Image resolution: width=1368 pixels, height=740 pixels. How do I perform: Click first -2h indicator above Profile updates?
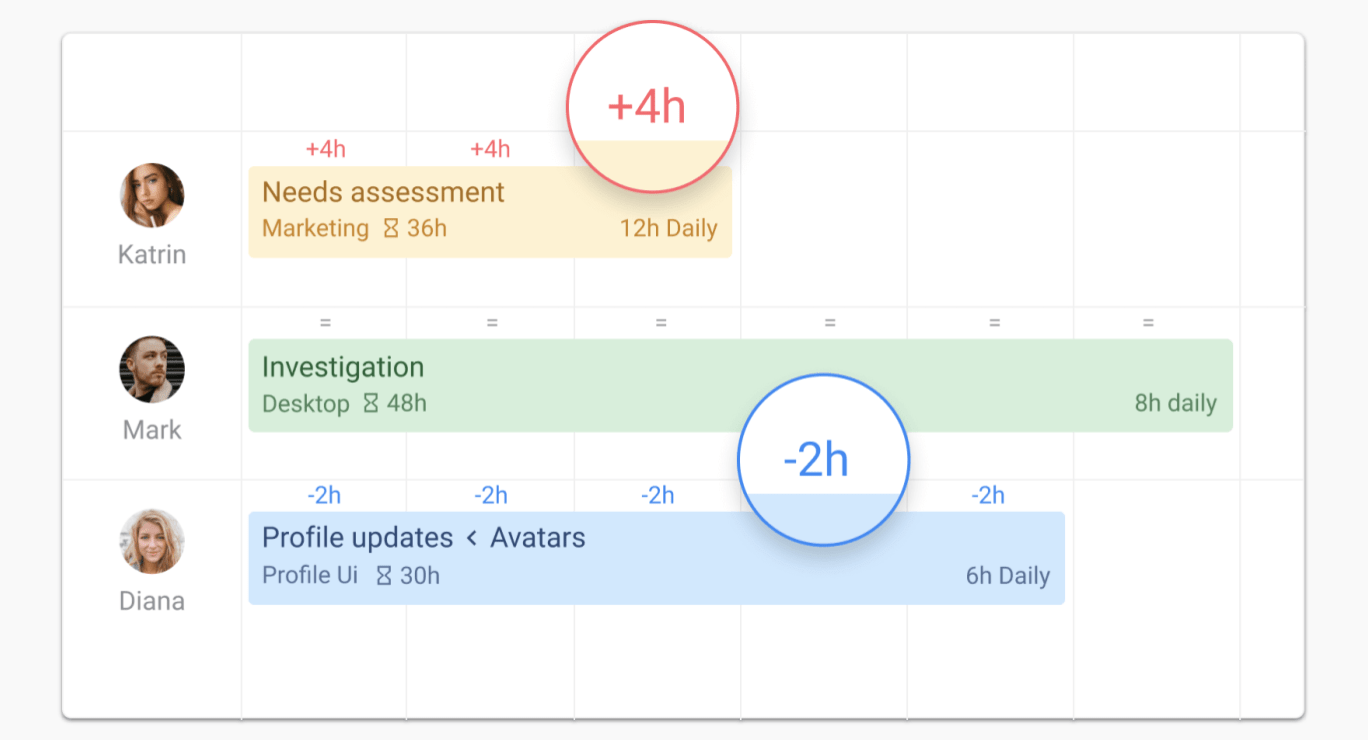324,495
